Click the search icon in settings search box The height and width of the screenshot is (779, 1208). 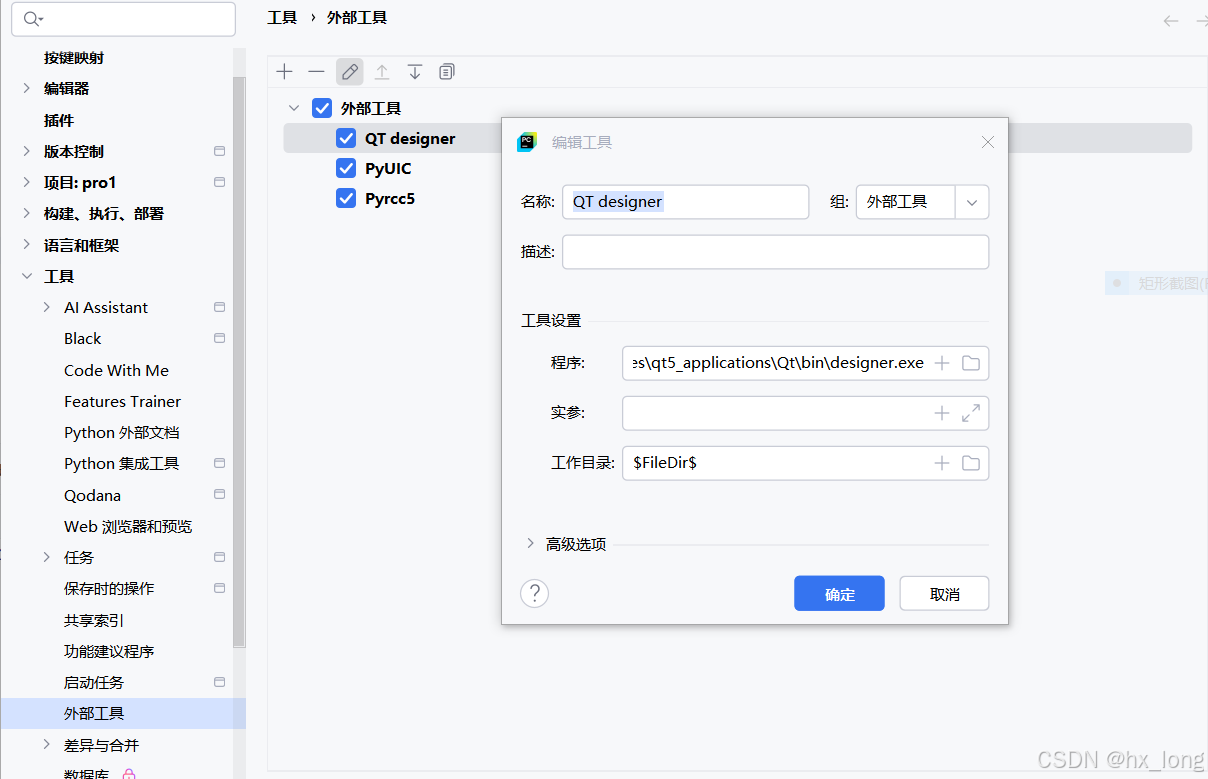pyautogui.click(x=32, y=19)
